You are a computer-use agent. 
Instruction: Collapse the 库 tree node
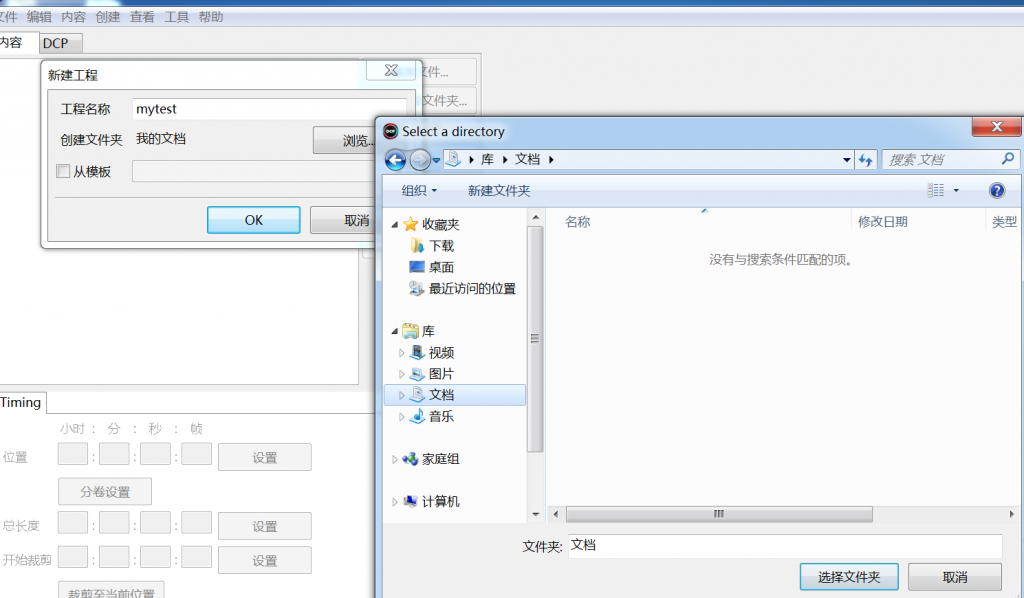pyautogui.click(x=396, y=330)
